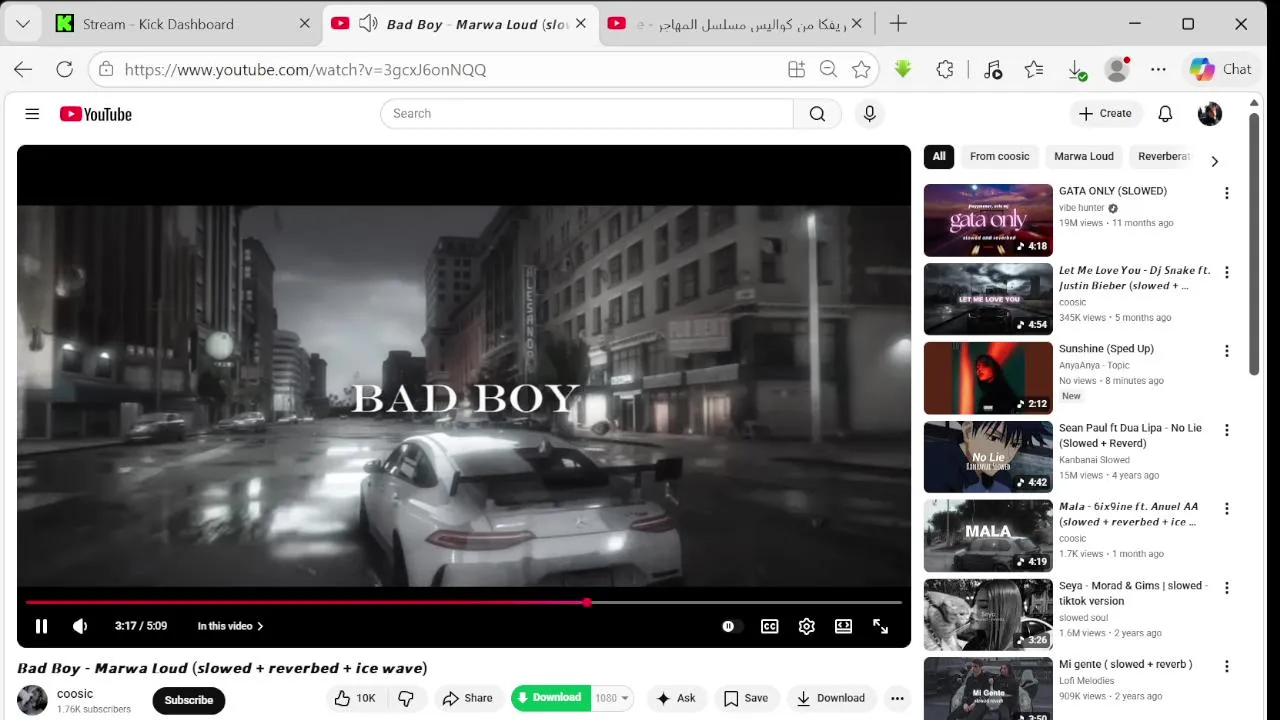Open the Ask AI button

(x=676, y=698)
